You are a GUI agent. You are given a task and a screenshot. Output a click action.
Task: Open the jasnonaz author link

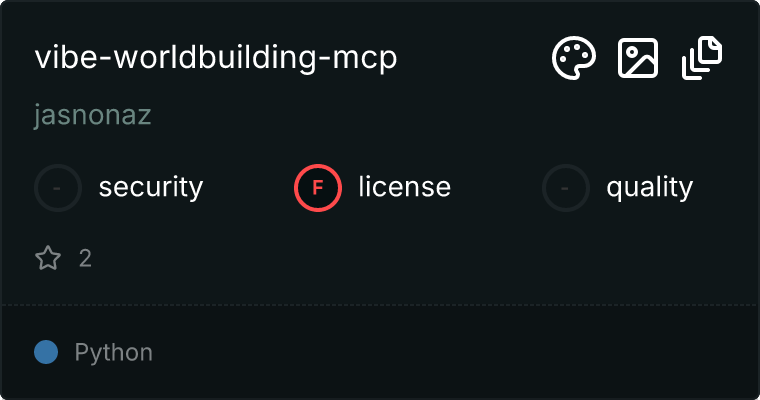click(x=93, y=115)
